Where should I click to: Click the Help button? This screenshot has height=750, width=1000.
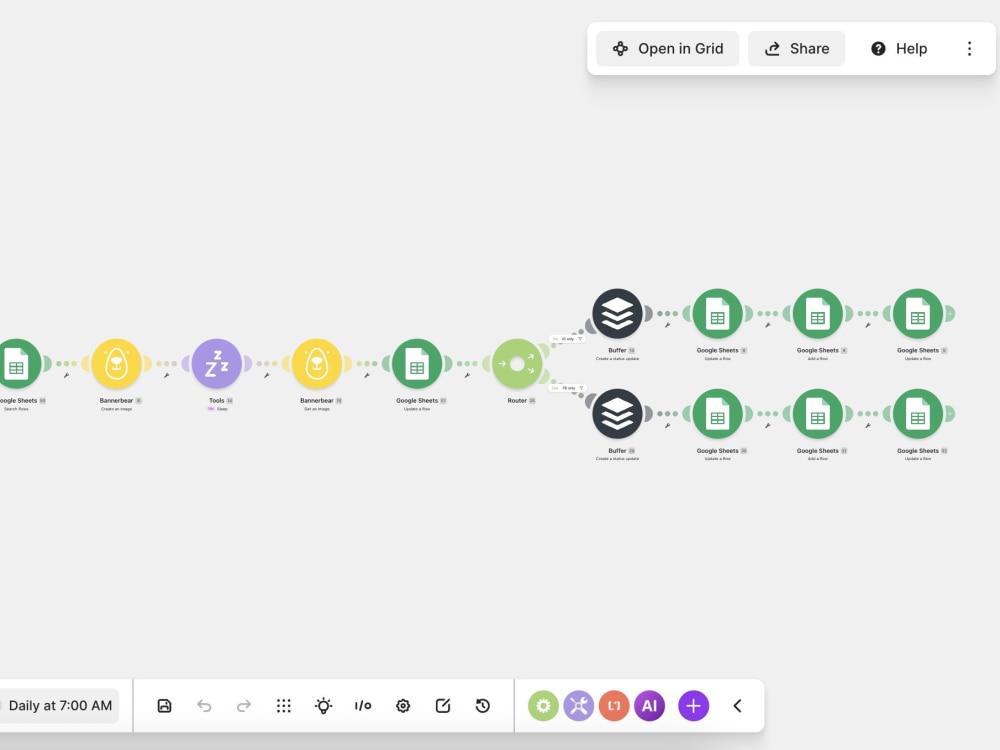[x=899, y=48]
